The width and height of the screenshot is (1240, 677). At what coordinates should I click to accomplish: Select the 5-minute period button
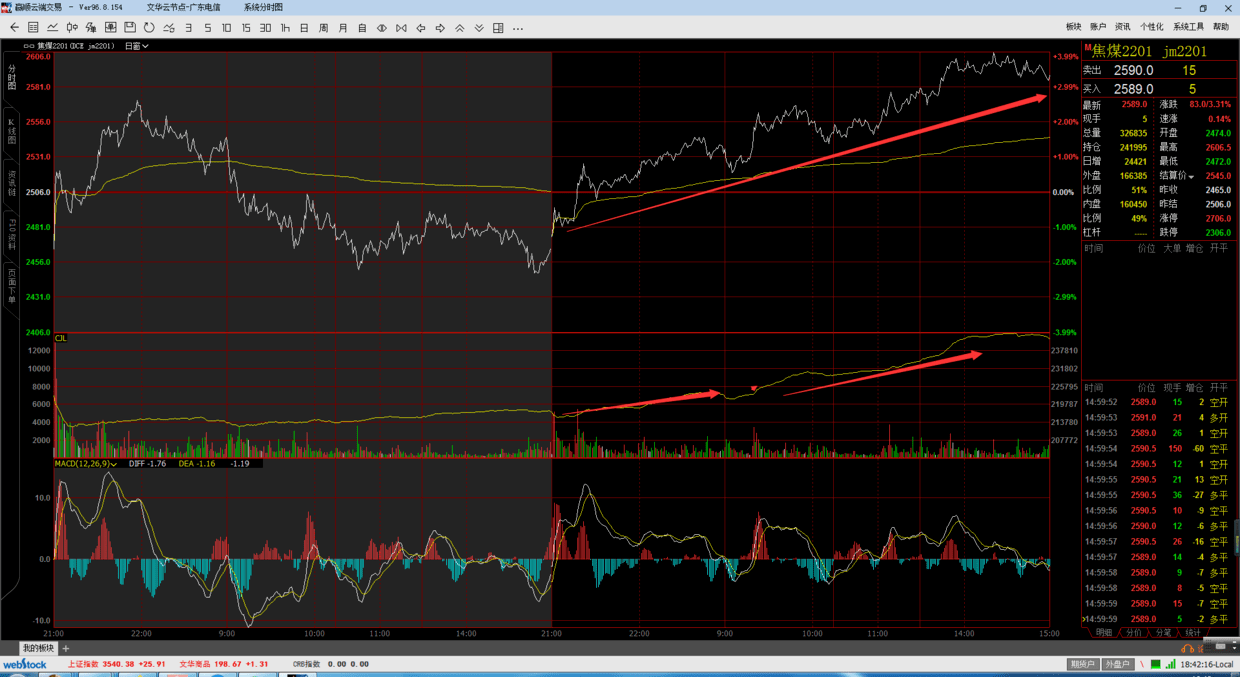(x=207, y=28)
